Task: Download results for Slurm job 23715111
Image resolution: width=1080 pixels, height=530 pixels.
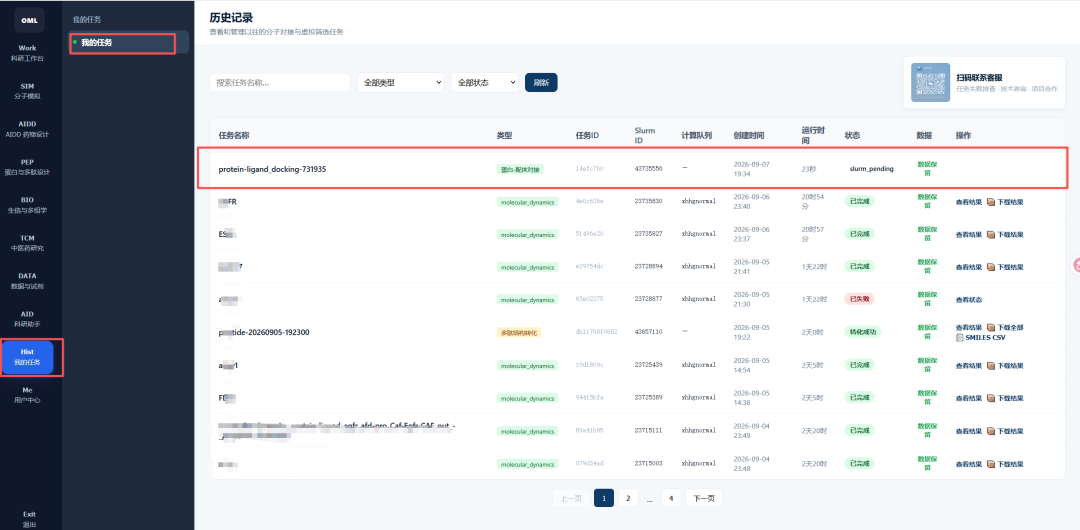Action: (x=1005, y=431)
